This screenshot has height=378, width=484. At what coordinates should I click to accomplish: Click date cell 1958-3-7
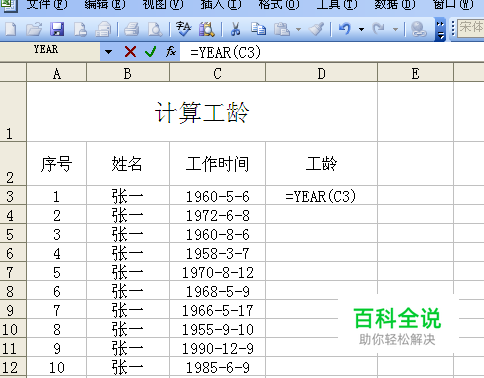217,253
